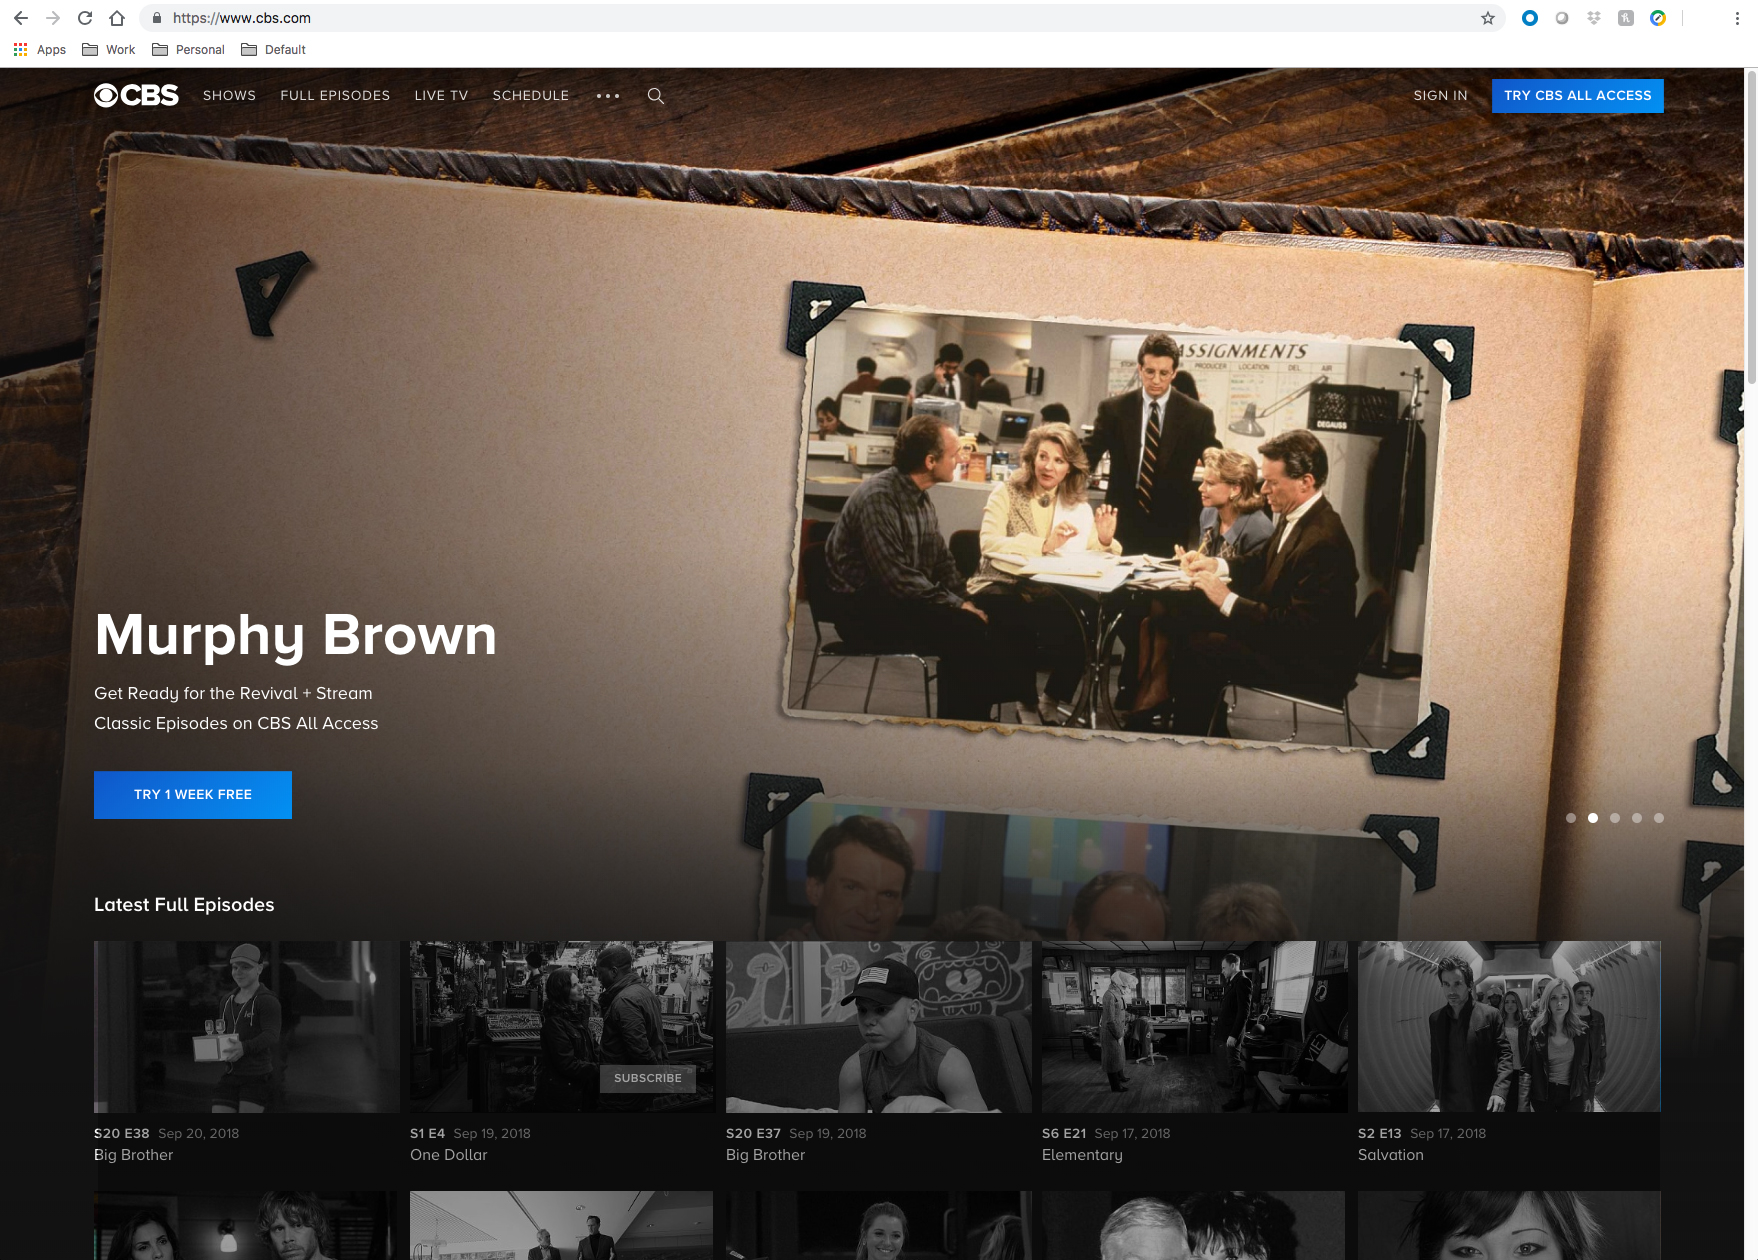Viewport: 1758px width, 1260px height.
Task: Open the Default bookmarks folder
Action: 273,49
